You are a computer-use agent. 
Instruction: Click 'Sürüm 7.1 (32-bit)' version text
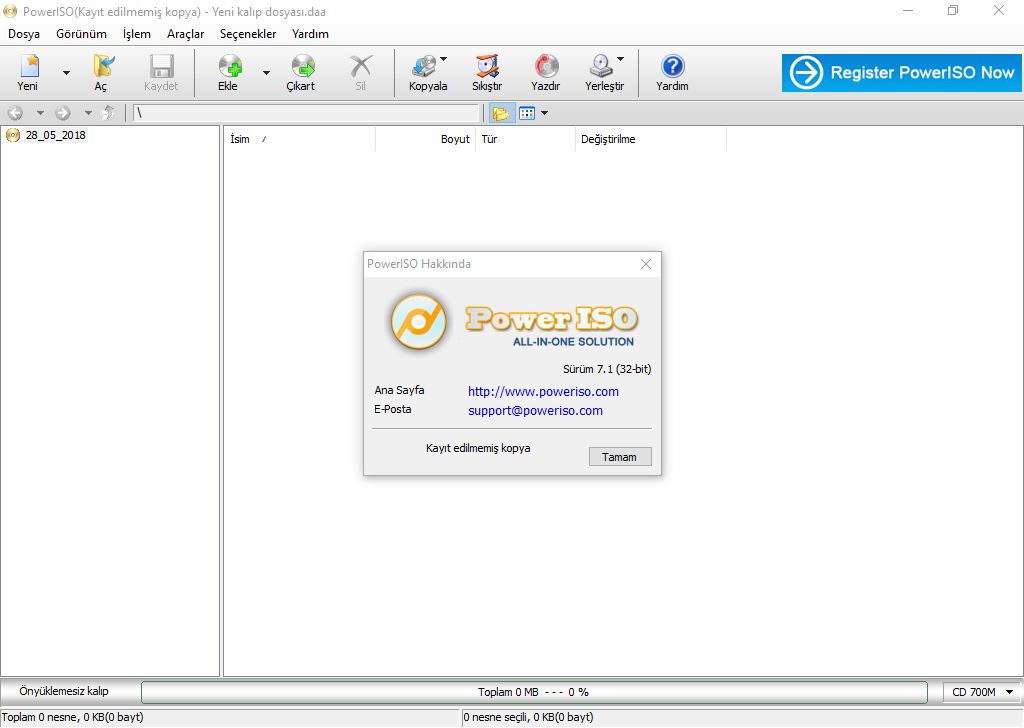point(607,369)
